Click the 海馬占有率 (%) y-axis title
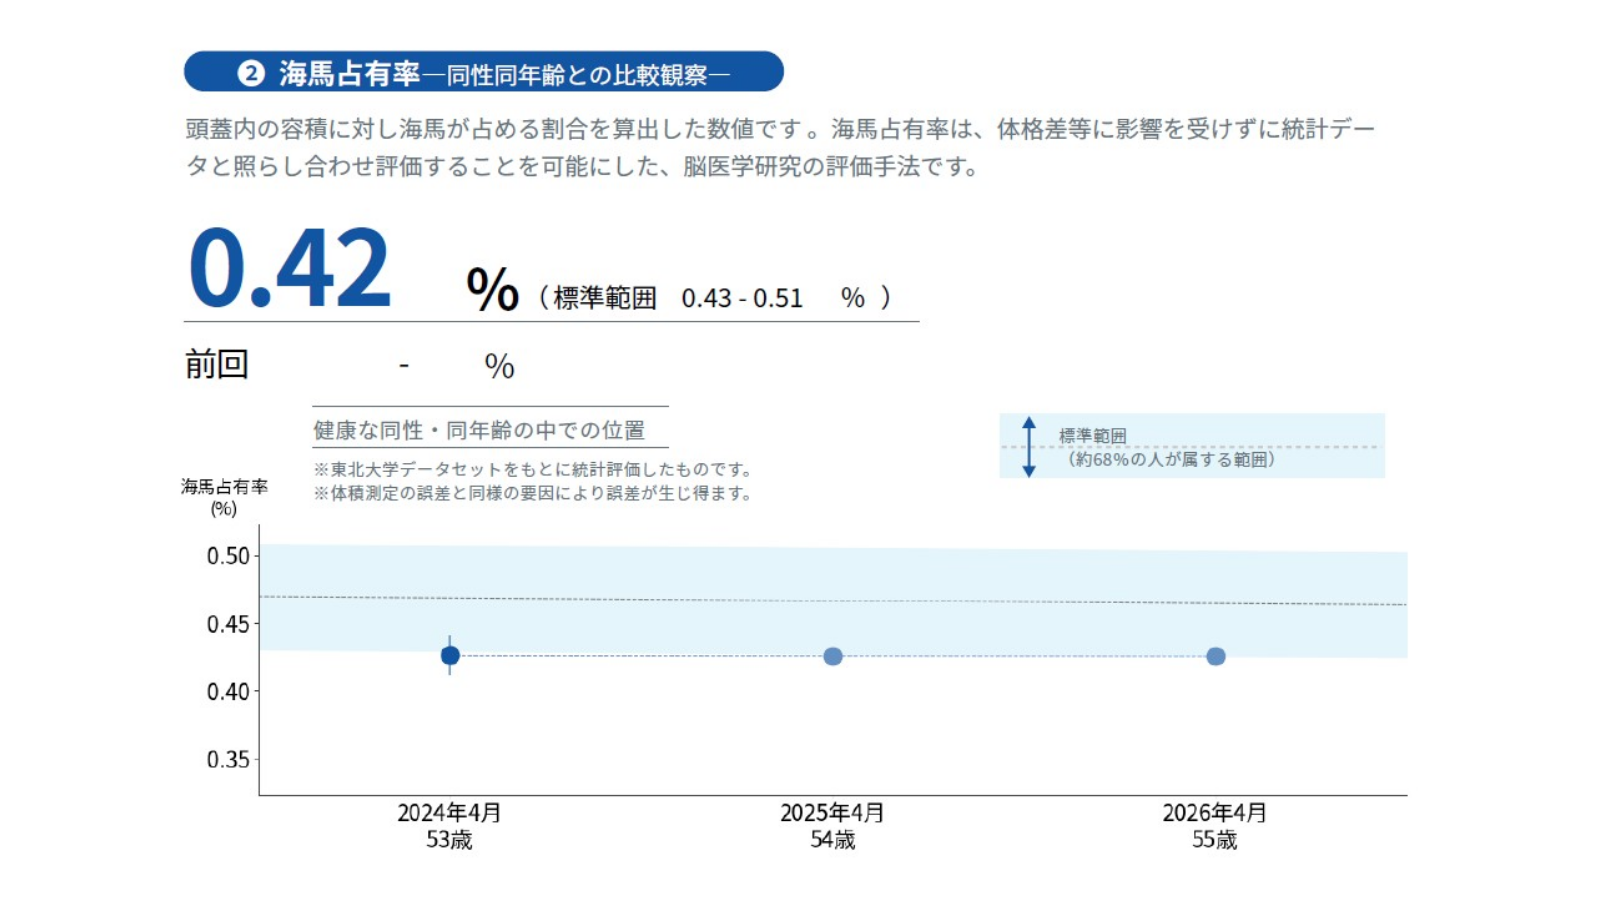The image size is (1600, 900). pos(224,497)
